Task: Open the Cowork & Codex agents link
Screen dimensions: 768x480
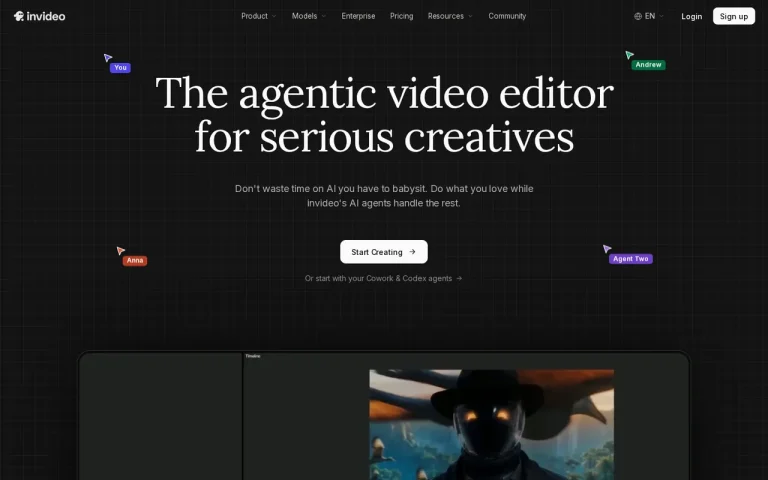Action: pos(383,278)
